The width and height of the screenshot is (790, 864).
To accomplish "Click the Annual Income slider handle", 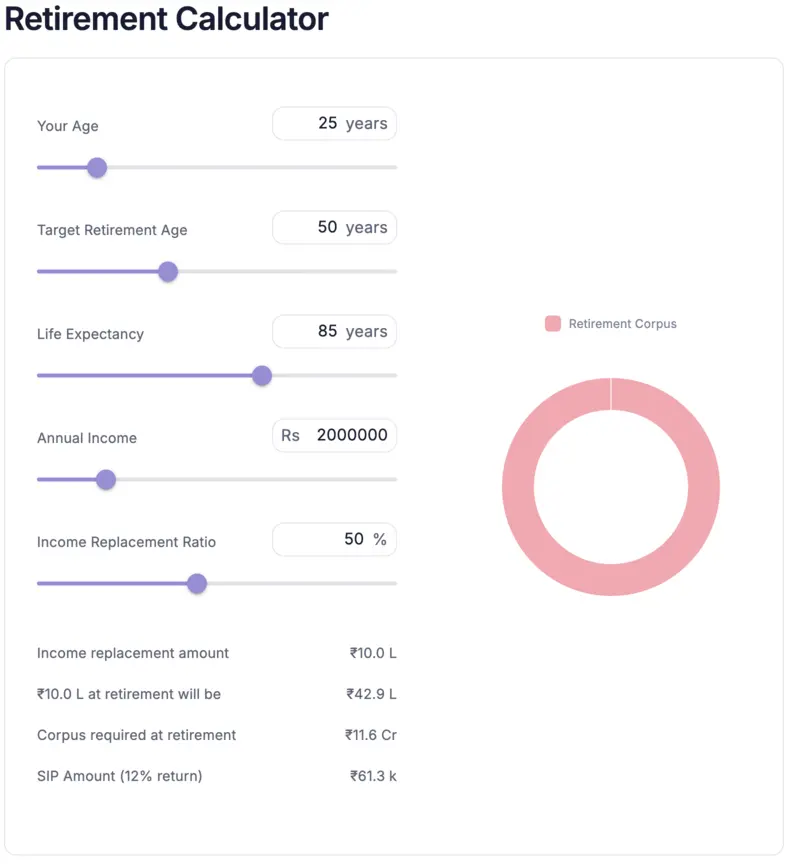I will point(106,479).
